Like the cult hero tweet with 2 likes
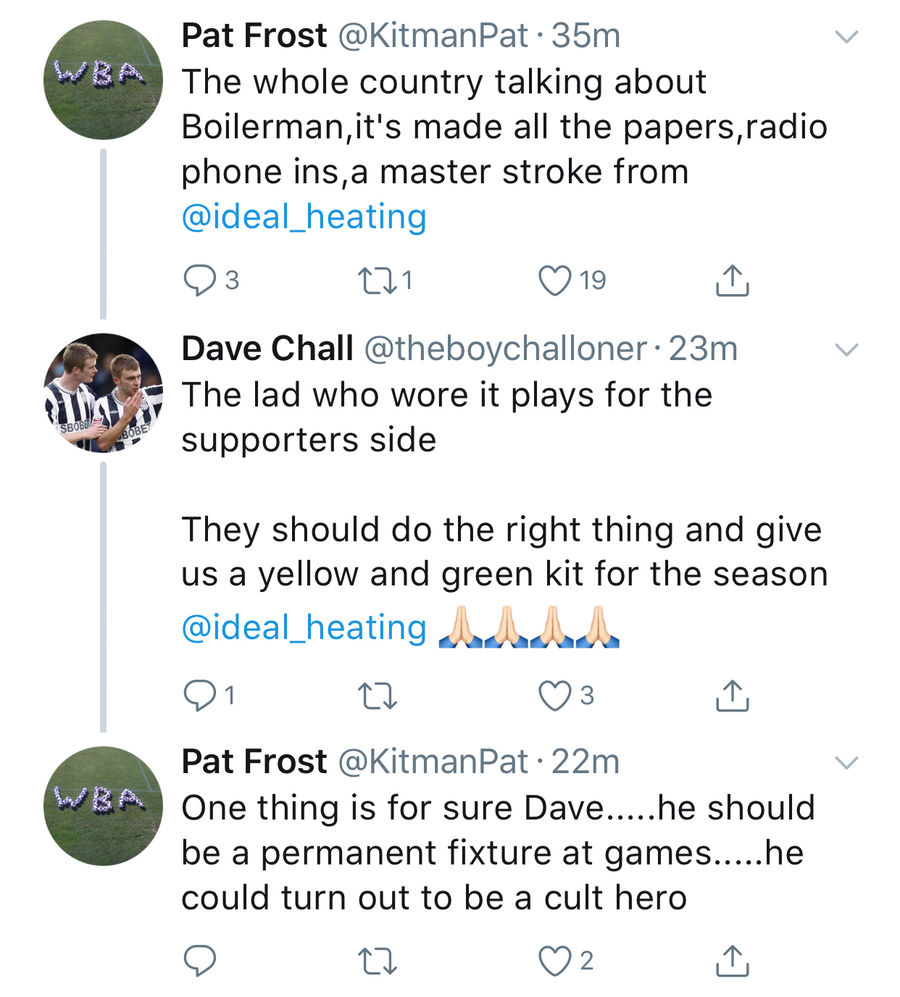This screenshot has width=900, height=997. (x=556, y=961)
